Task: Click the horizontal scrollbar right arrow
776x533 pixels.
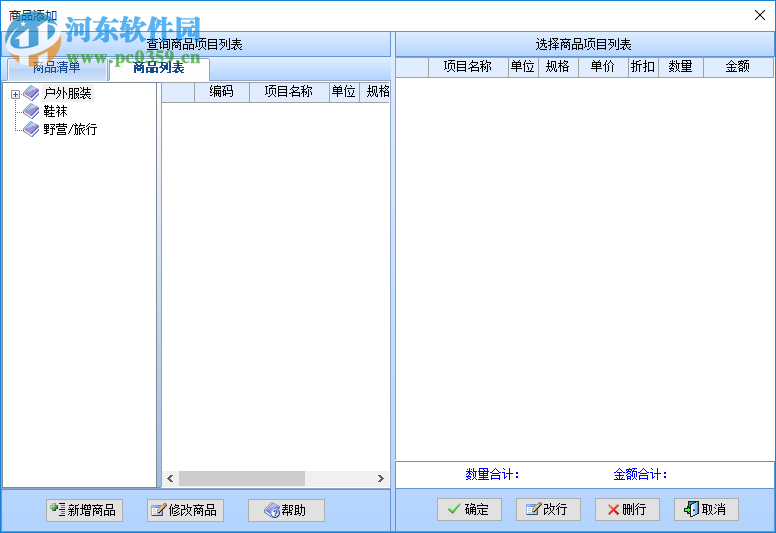Action: point(381,479)
